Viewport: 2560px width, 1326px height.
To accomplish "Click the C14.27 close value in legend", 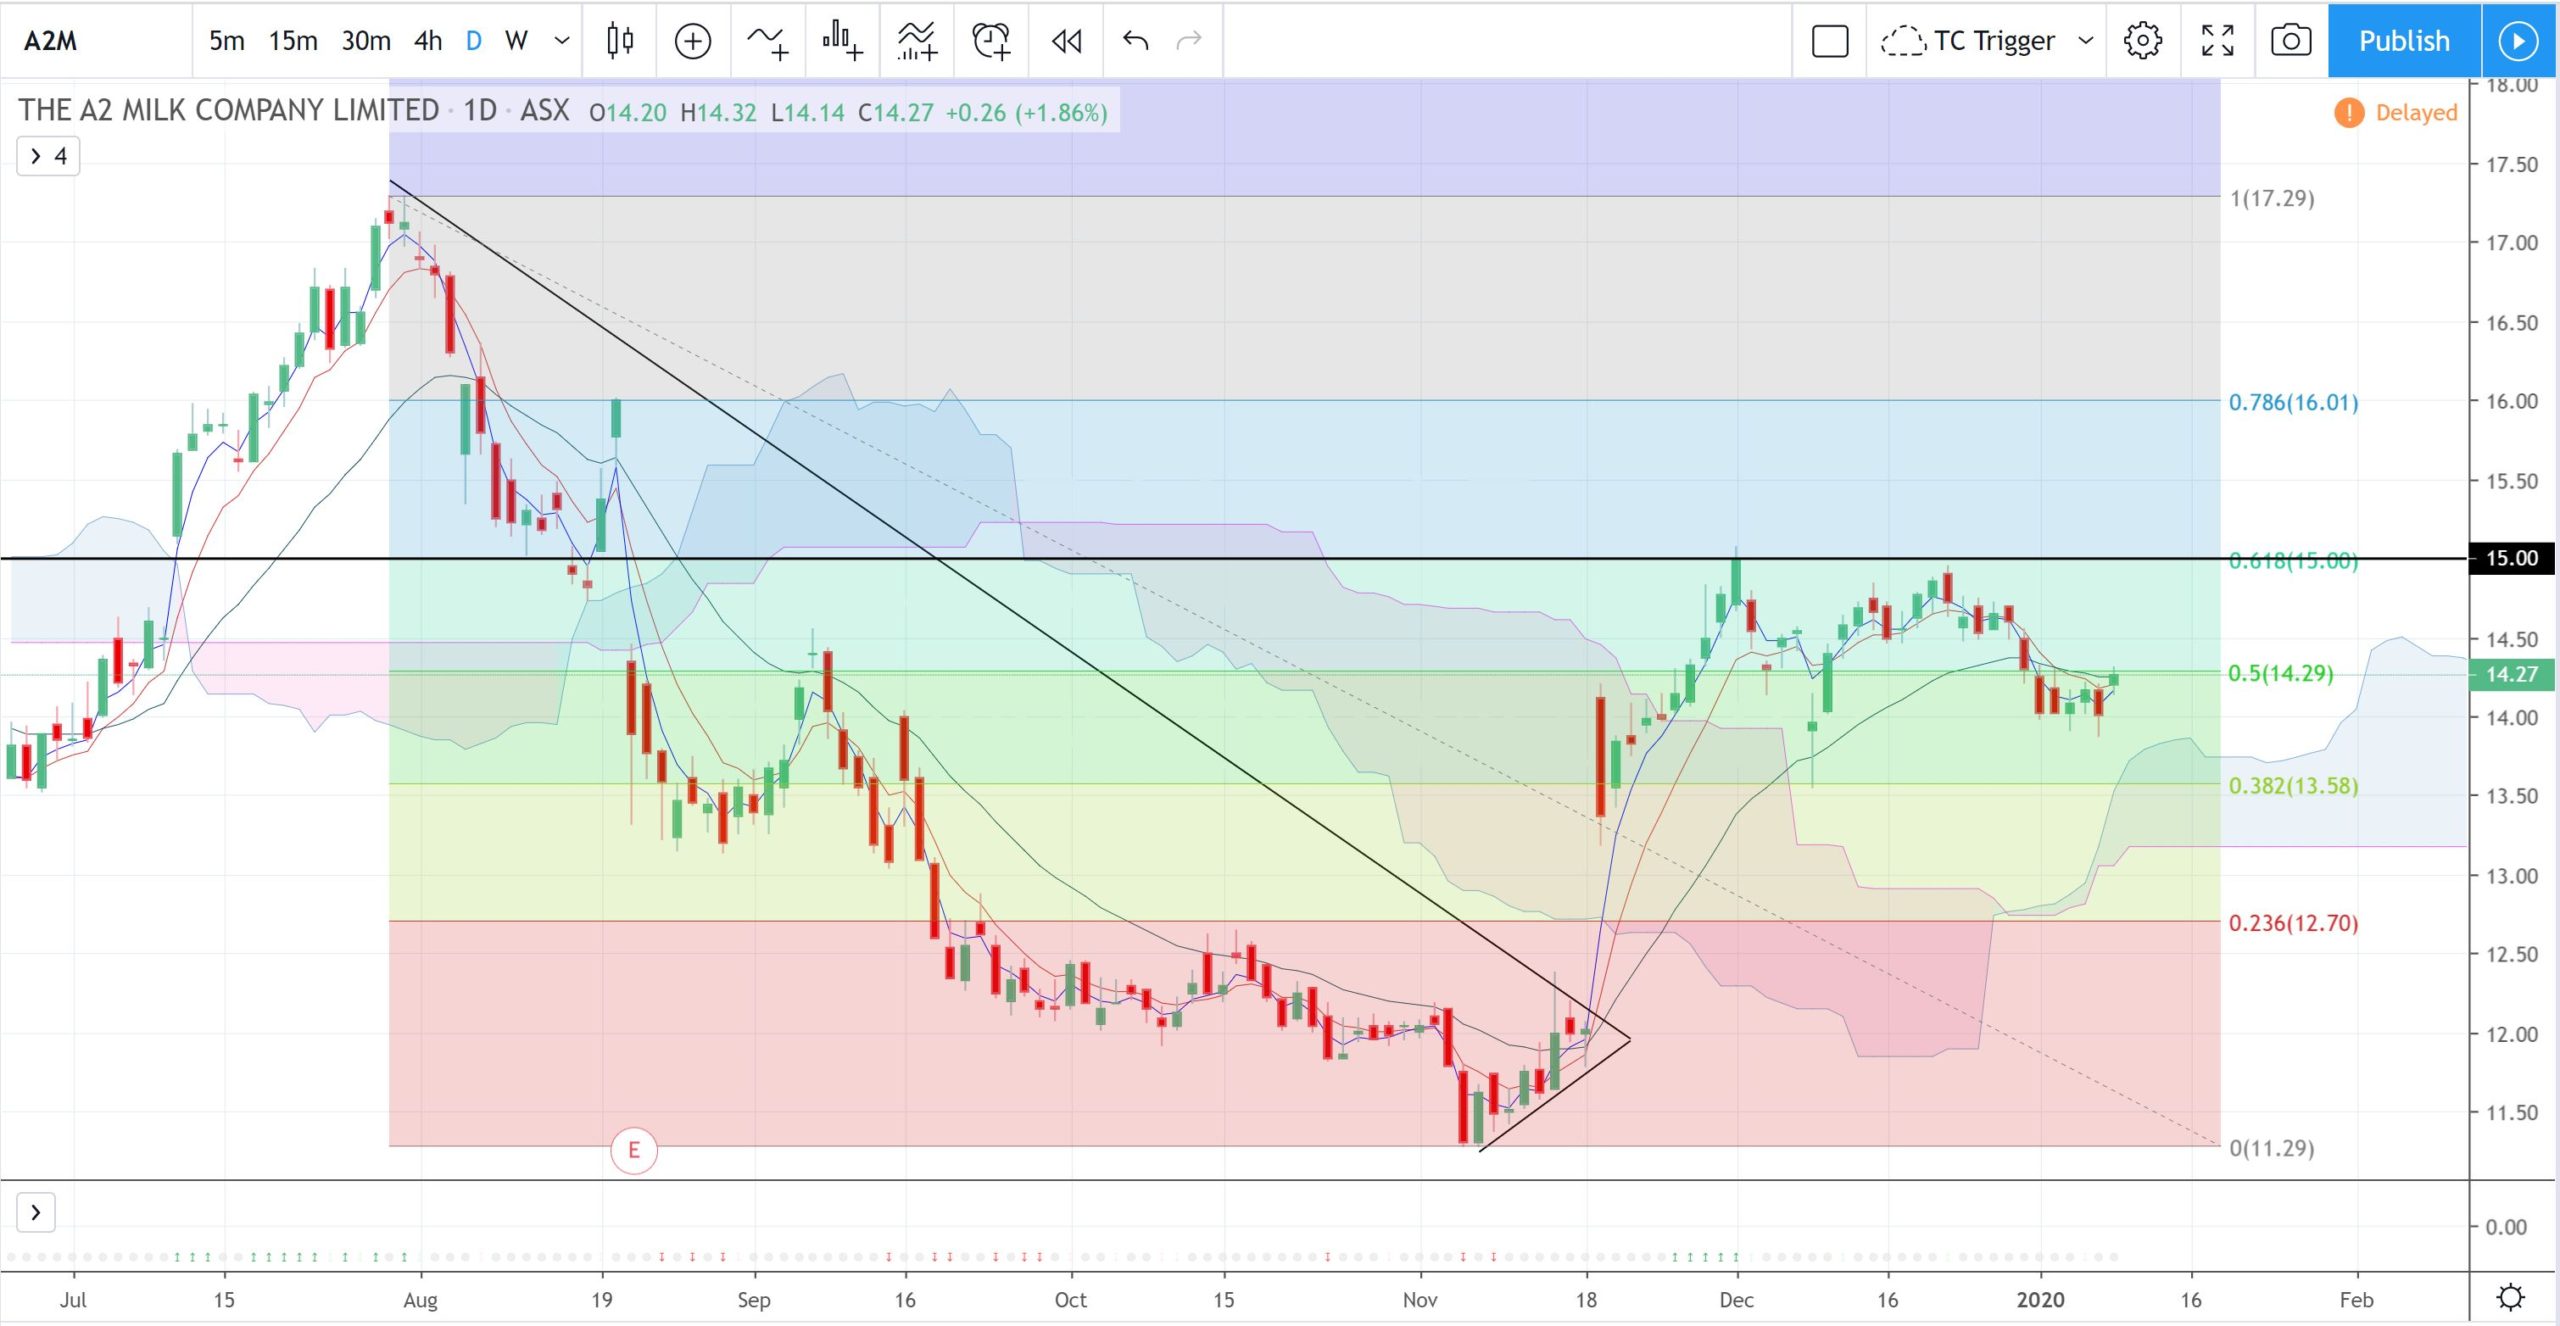I will click(x=895, y=112).
